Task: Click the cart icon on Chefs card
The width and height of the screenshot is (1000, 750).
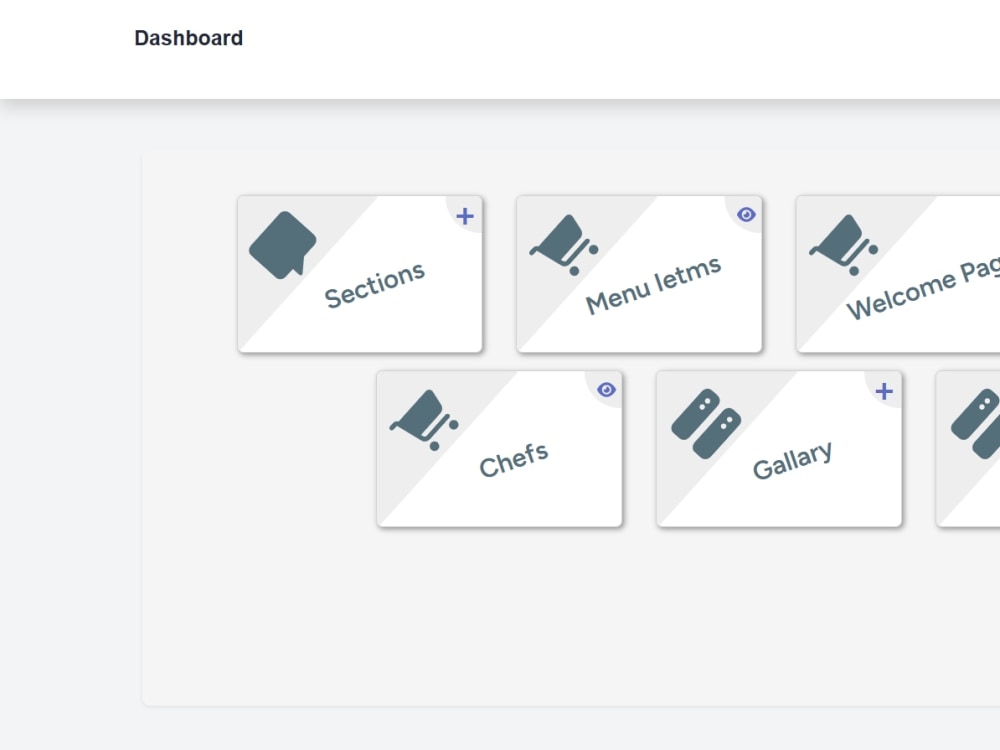Action: (x=424, y=420)
